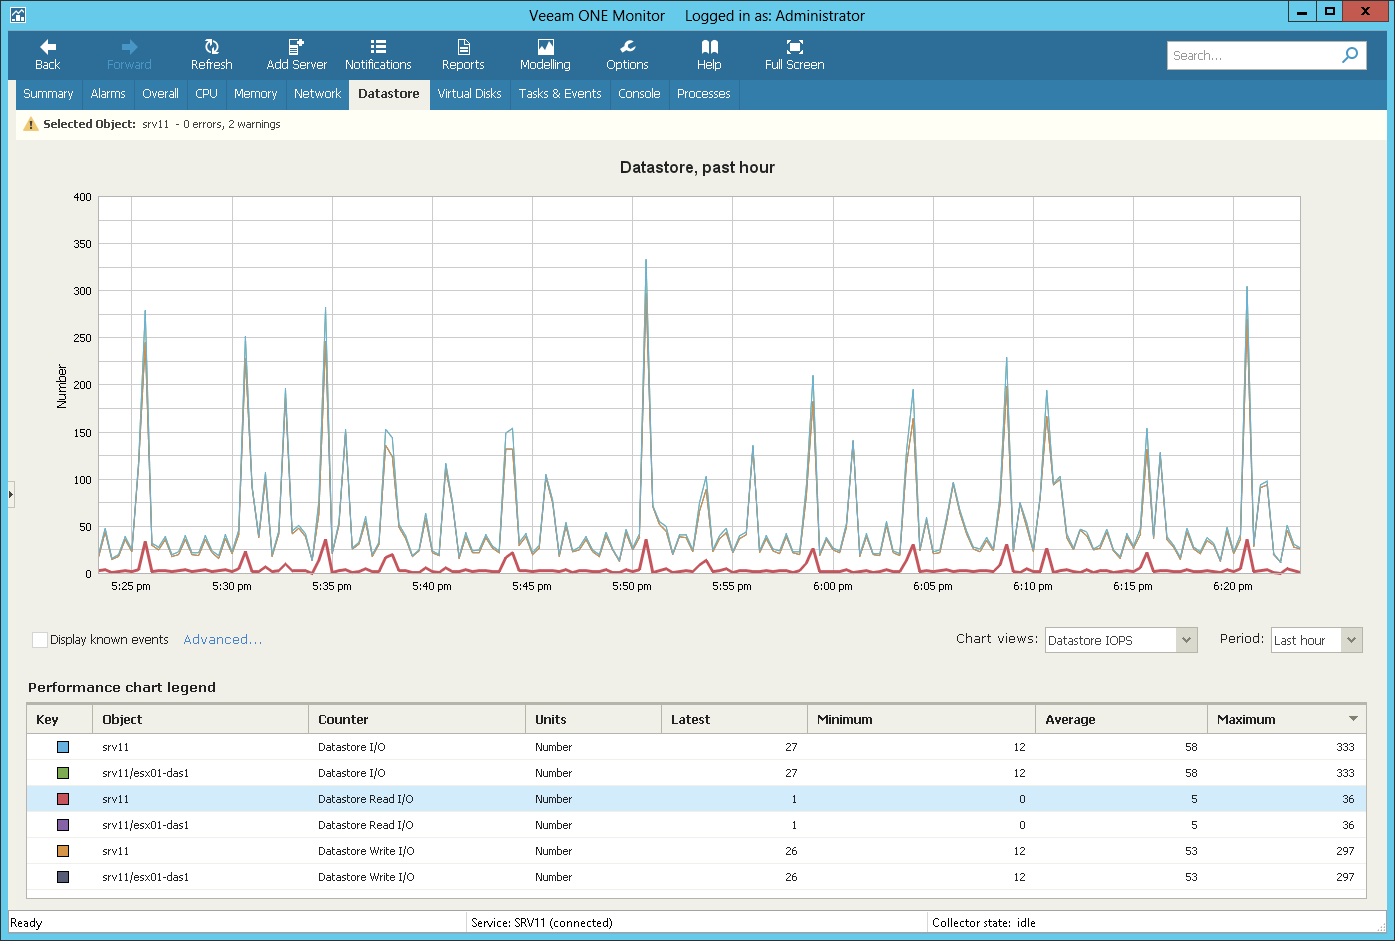1395x941 pixels.
Task: Click the warning icon beside Selected Object
Action: 31,124
